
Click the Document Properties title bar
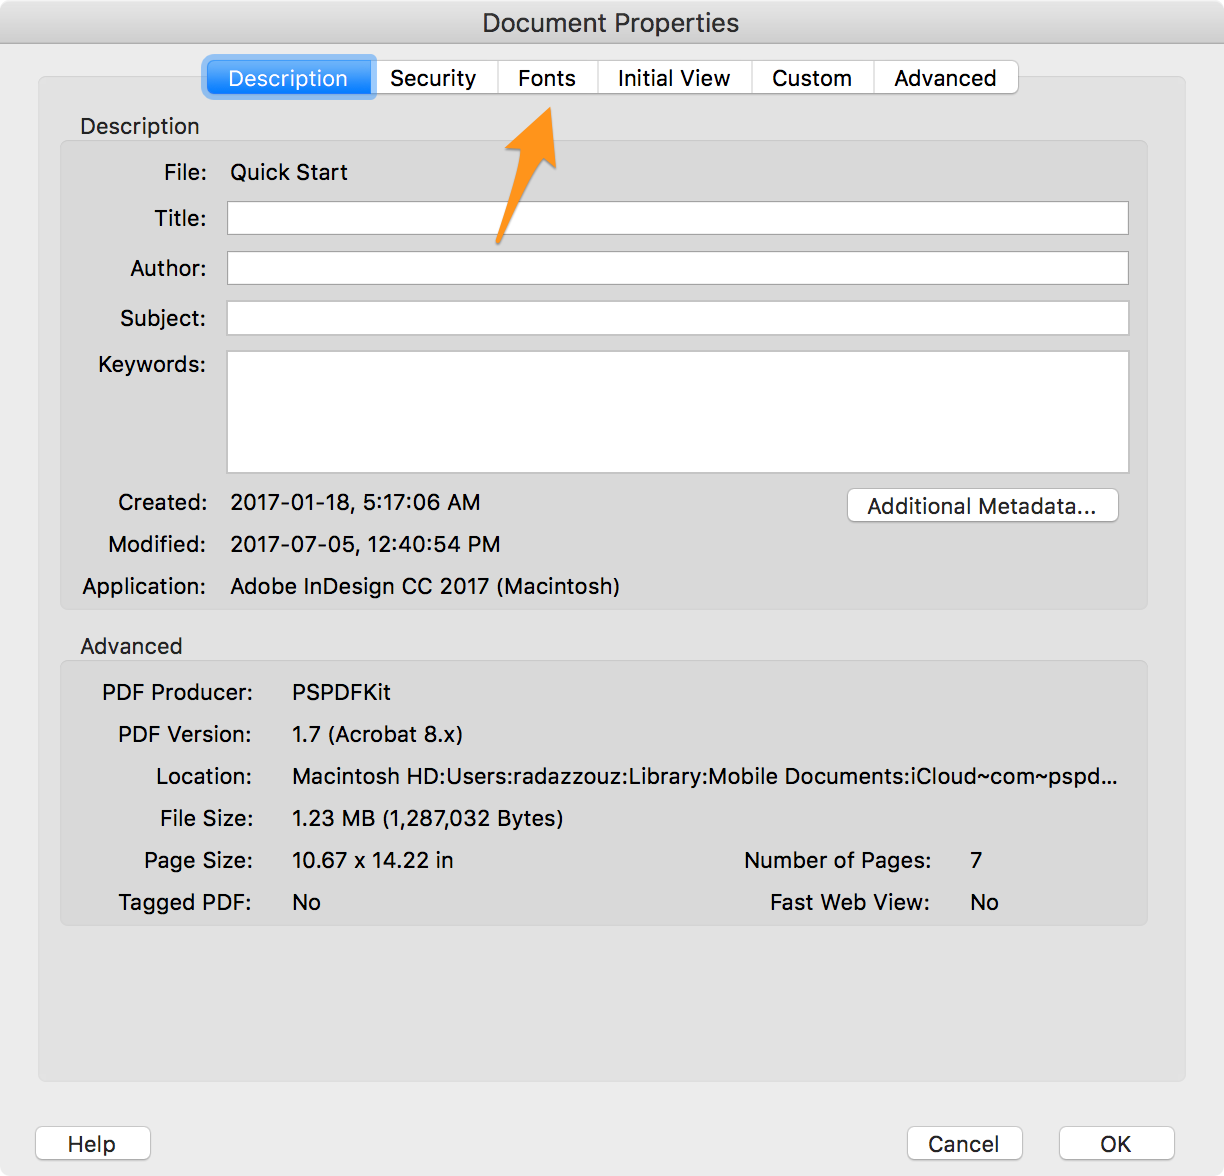[611, 22]
